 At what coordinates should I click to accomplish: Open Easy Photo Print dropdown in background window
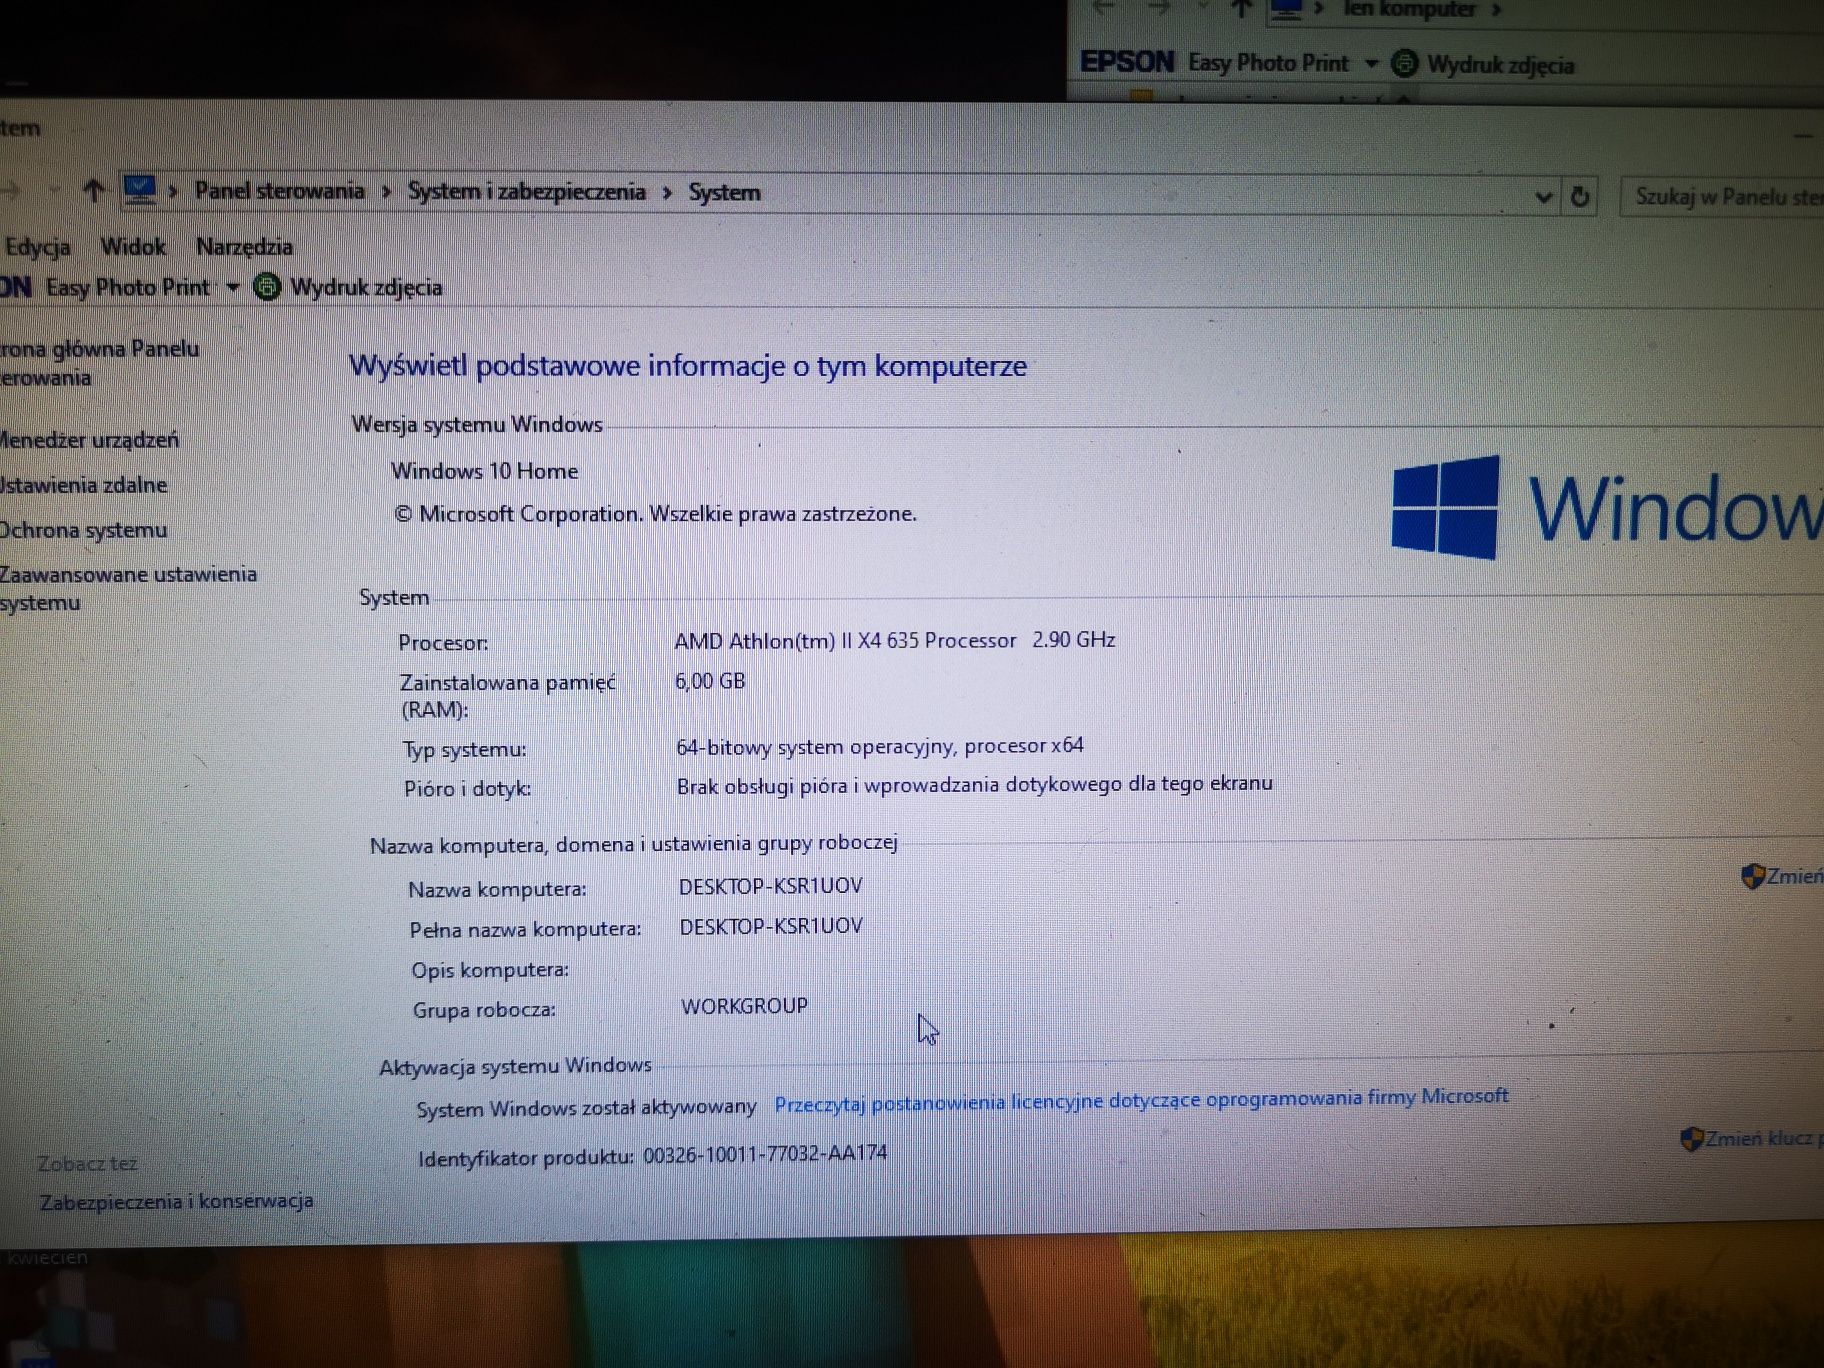[1372, 64]
